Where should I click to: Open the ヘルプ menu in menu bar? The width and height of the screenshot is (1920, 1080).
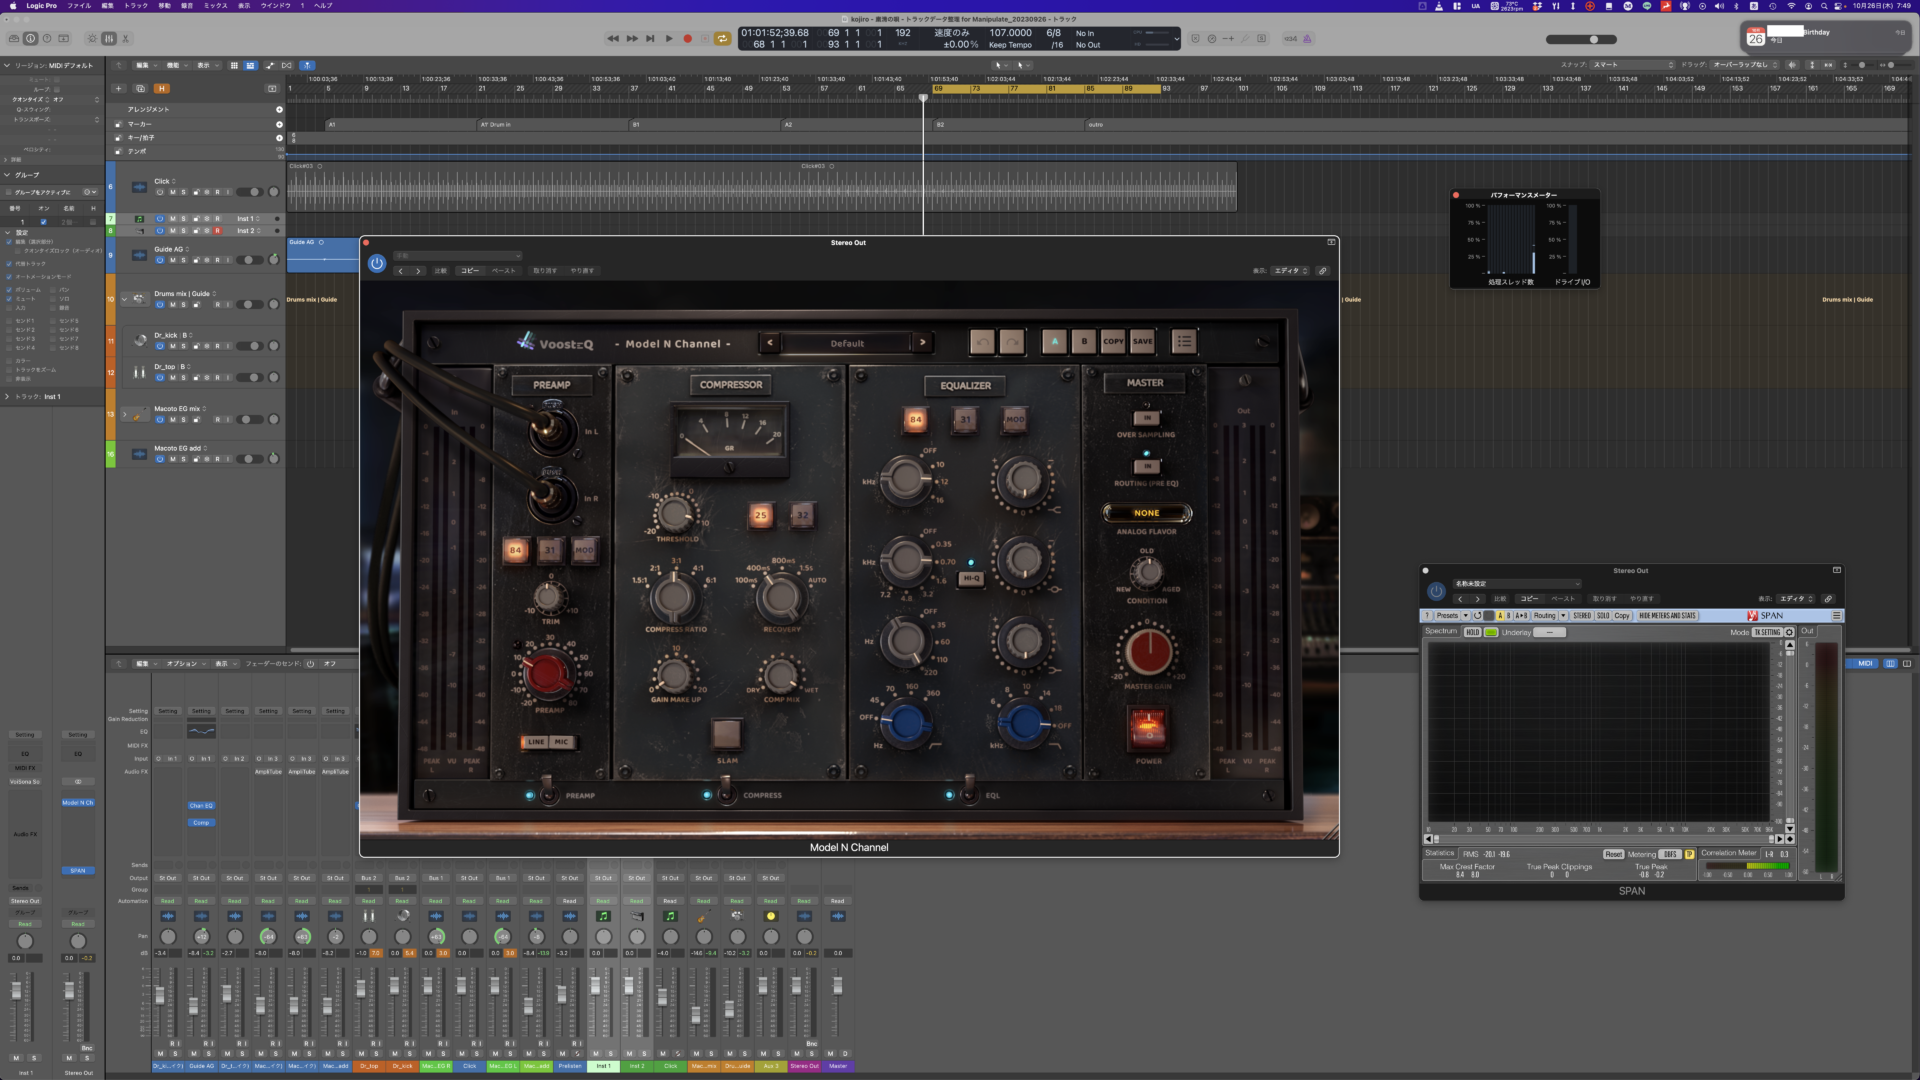(x=323, y=6)
